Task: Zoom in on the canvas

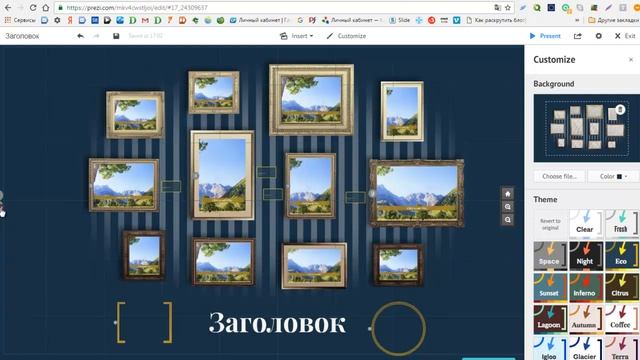Action: 507,207
